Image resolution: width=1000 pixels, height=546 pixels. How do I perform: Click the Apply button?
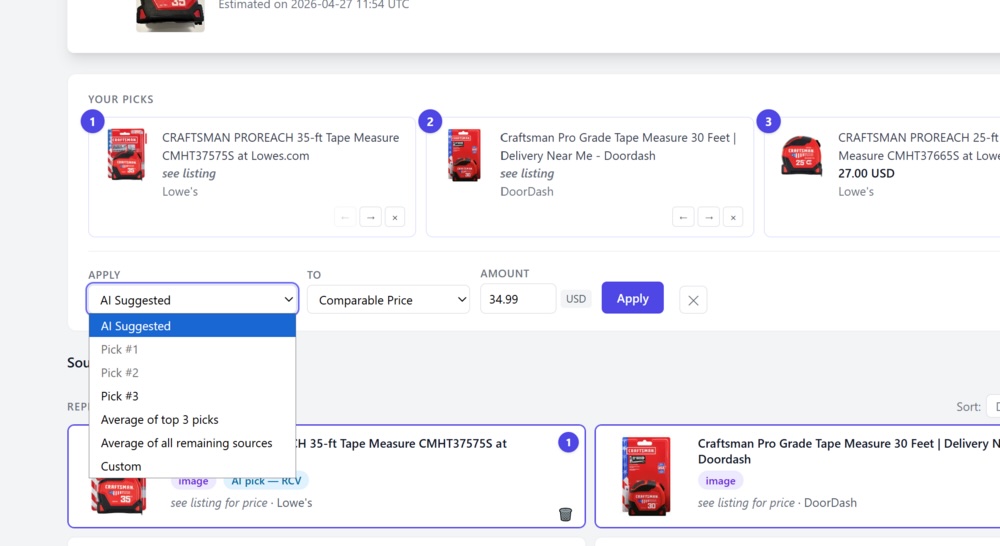pyautogui.click(x=633, y=298)
